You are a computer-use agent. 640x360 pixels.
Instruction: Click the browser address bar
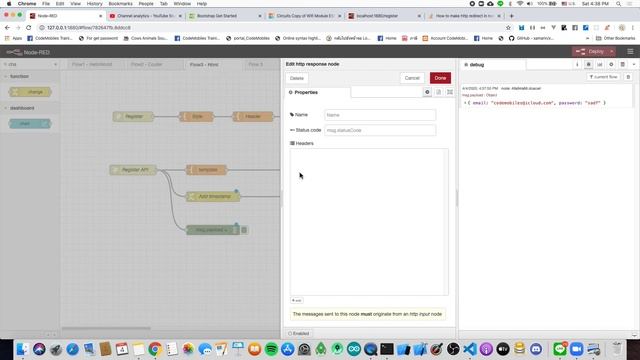(x=269, y=28)
